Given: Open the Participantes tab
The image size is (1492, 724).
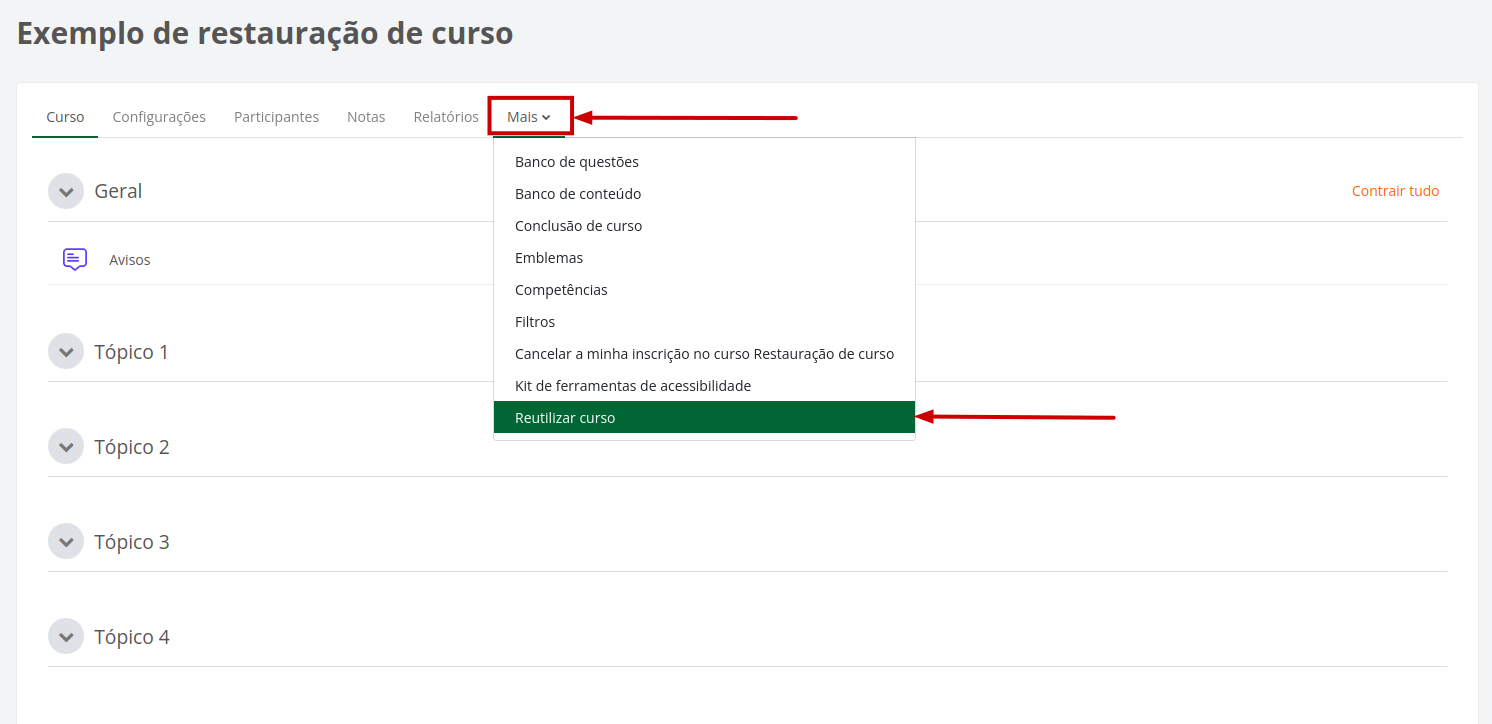Looking at the screenshot, I should point(276,116).
